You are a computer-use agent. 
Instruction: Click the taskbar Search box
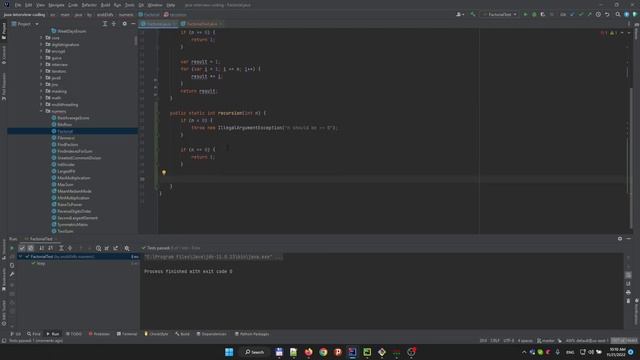pyautogui.click(x=255, y=352)
